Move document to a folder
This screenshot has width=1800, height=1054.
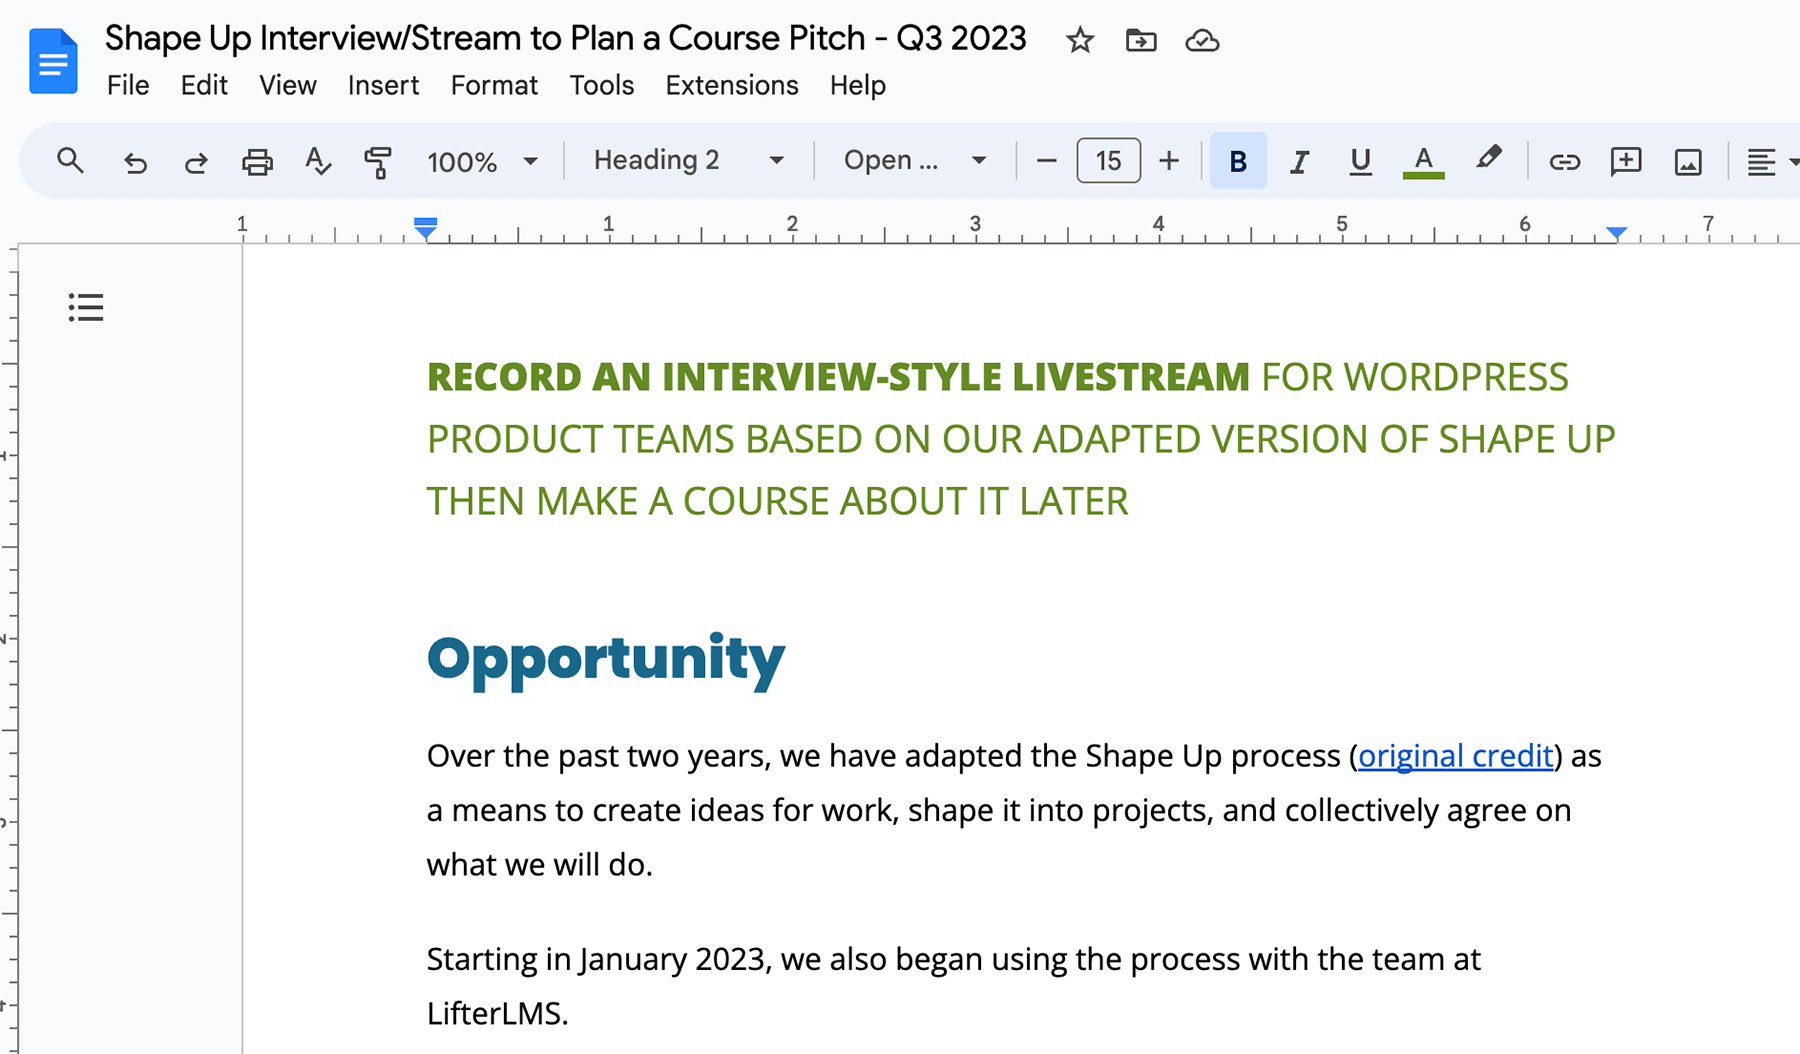click(1141, 40)
